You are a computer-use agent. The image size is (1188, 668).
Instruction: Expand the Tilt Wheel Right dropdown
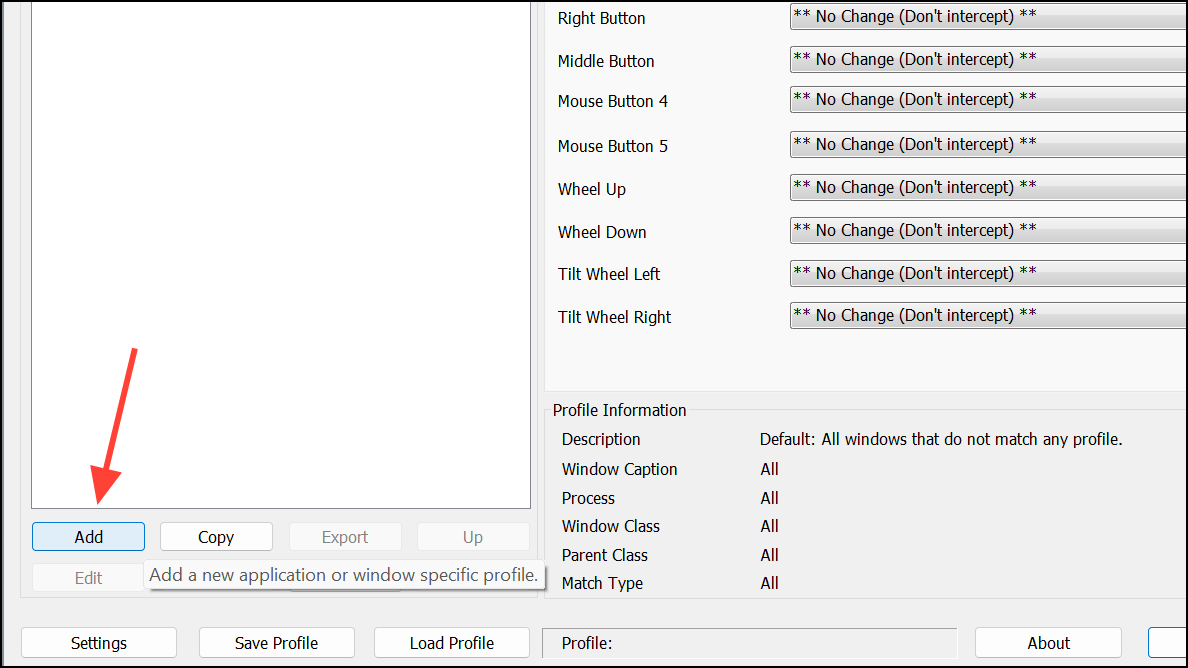(x=988, y=316)
